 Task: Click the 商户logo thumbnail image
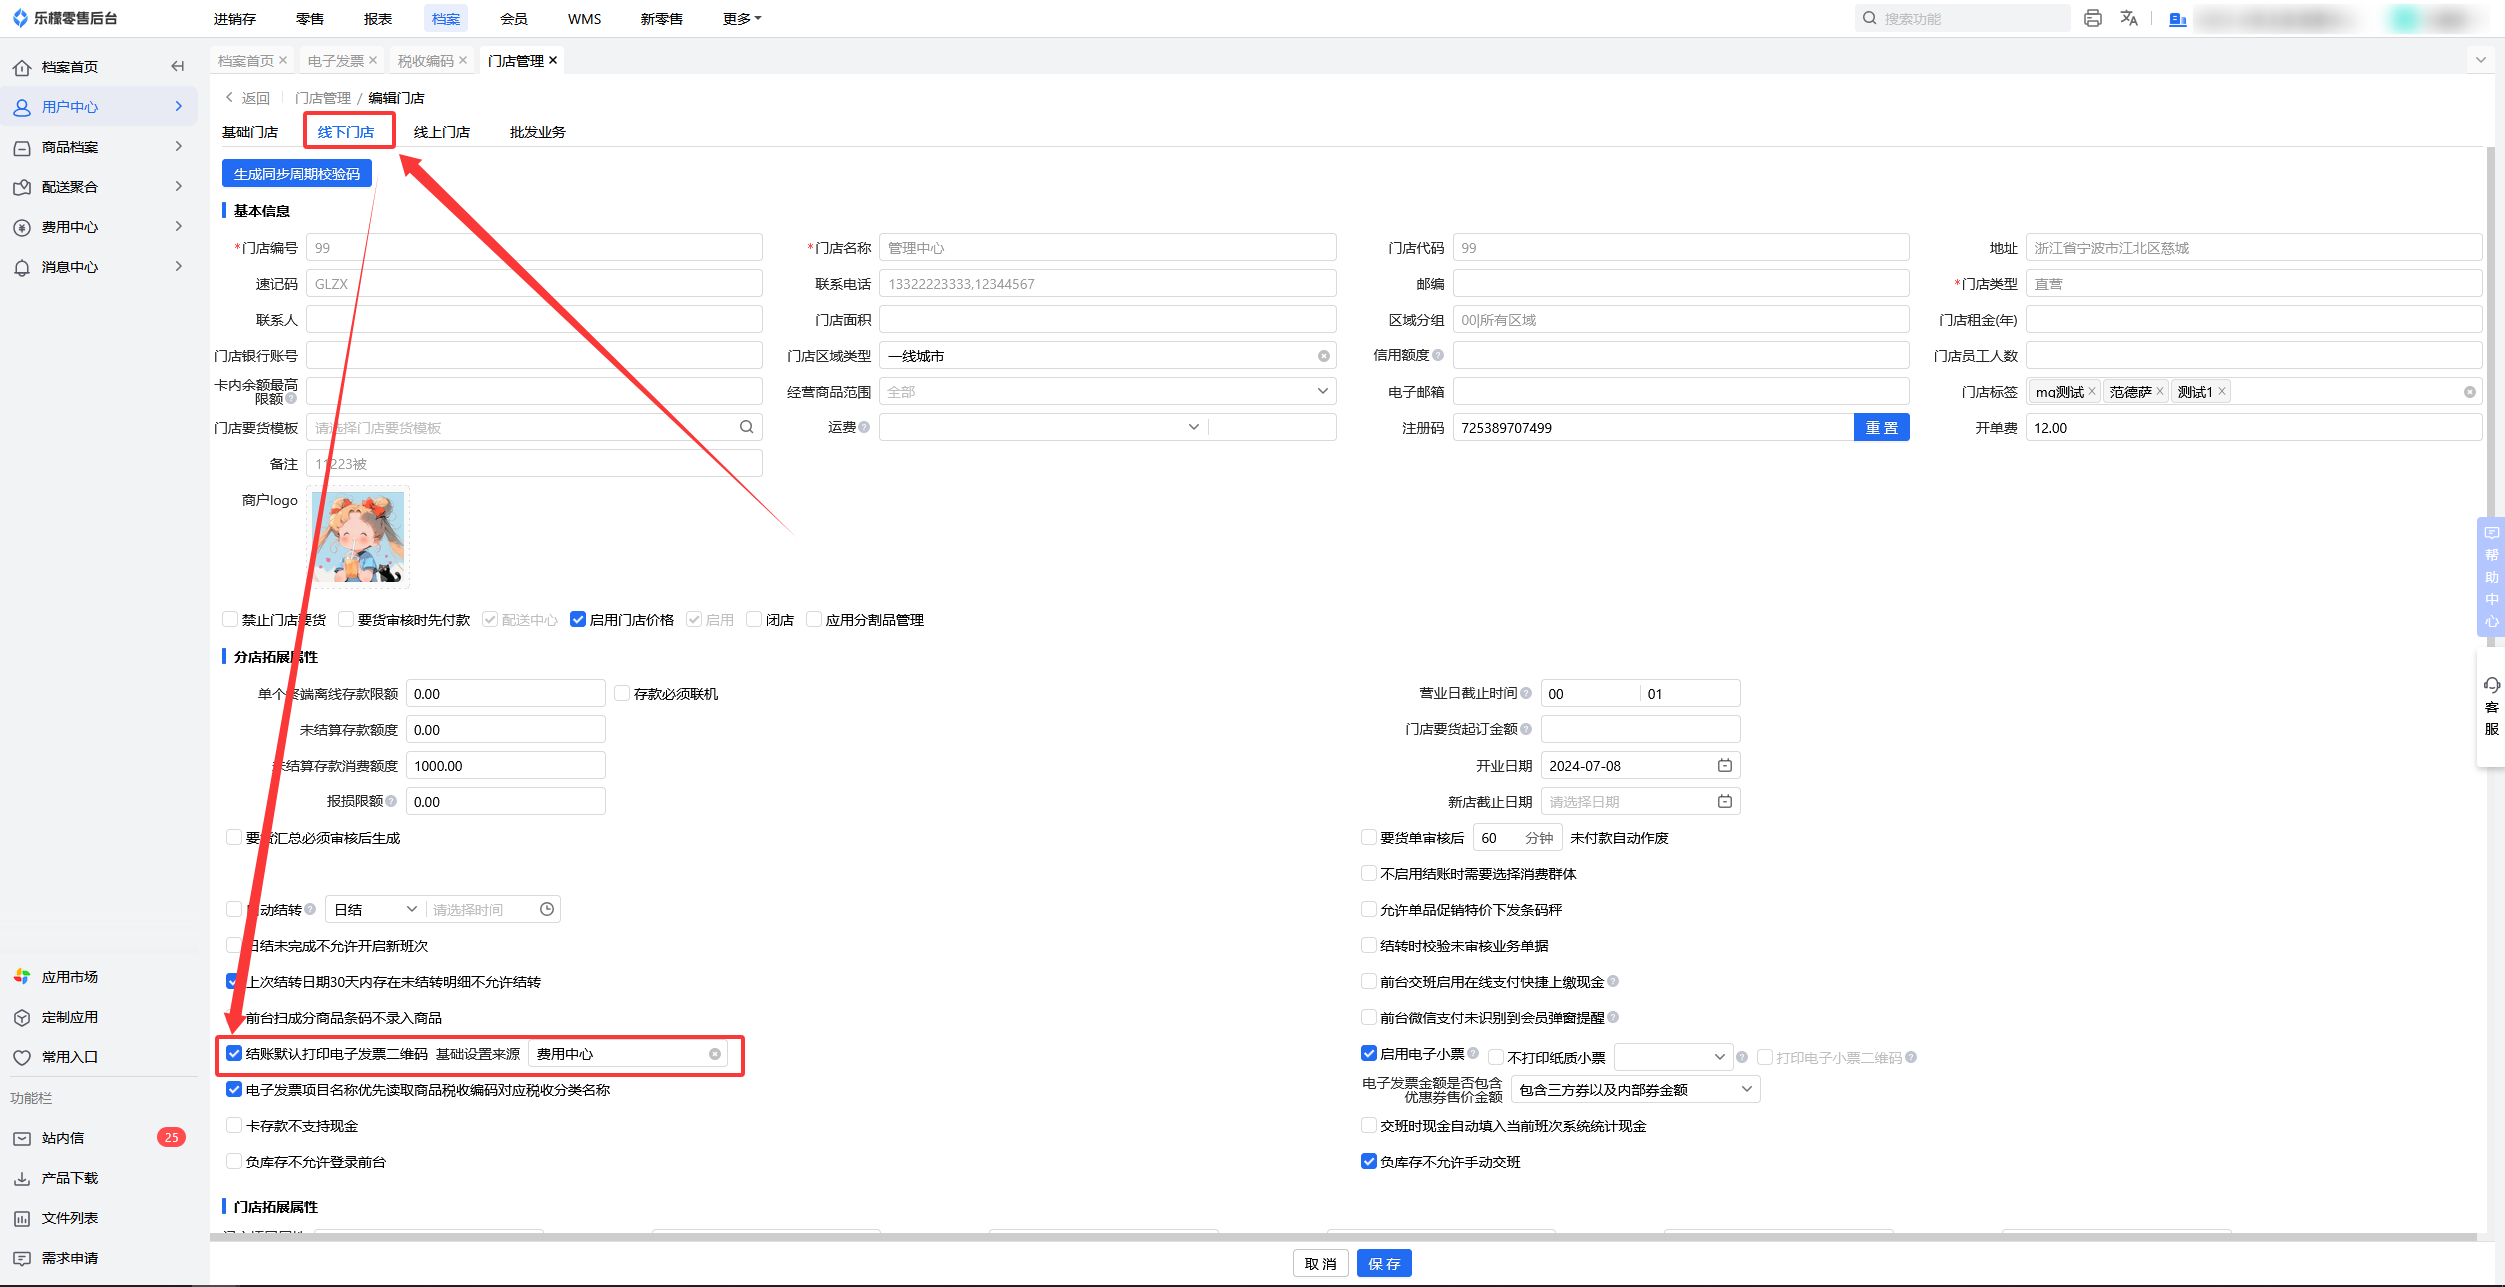pyautogui.click(x=358, y=537)
